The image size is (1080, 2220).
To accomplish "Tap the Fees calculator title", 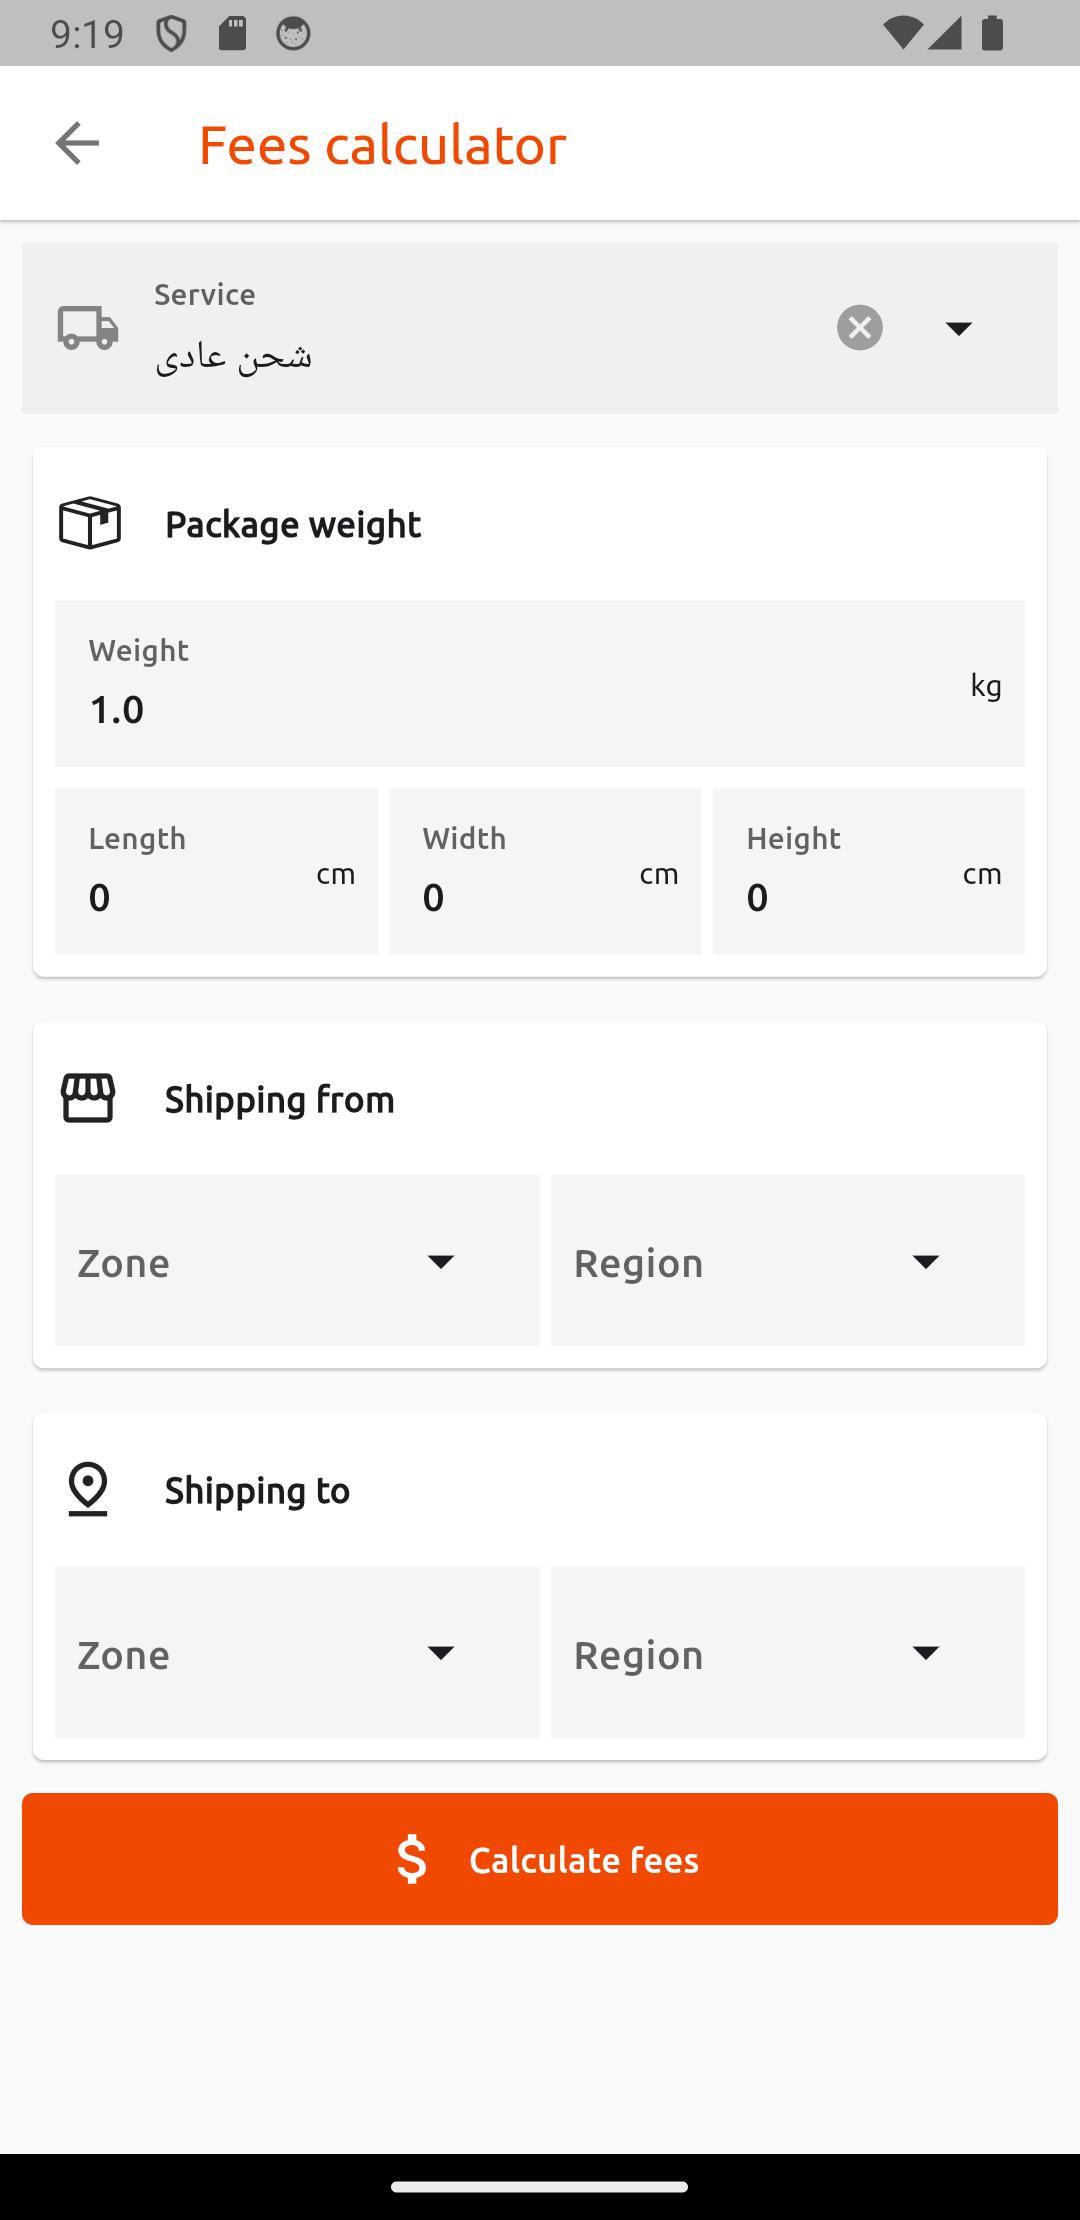I will [383, 144].
